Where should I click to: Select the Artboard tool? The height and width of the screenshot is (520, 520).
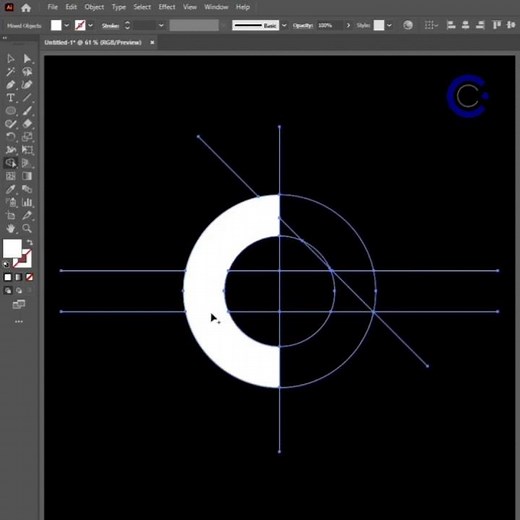(x=11, y=215)
